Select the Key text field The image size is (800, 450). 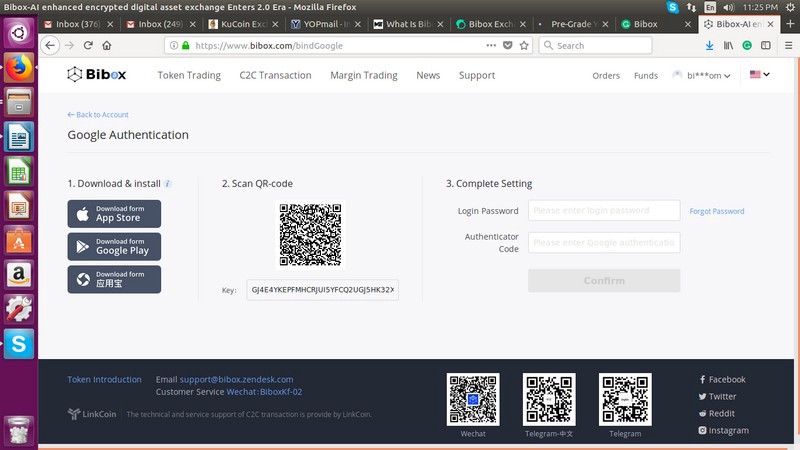coord(322,290)
